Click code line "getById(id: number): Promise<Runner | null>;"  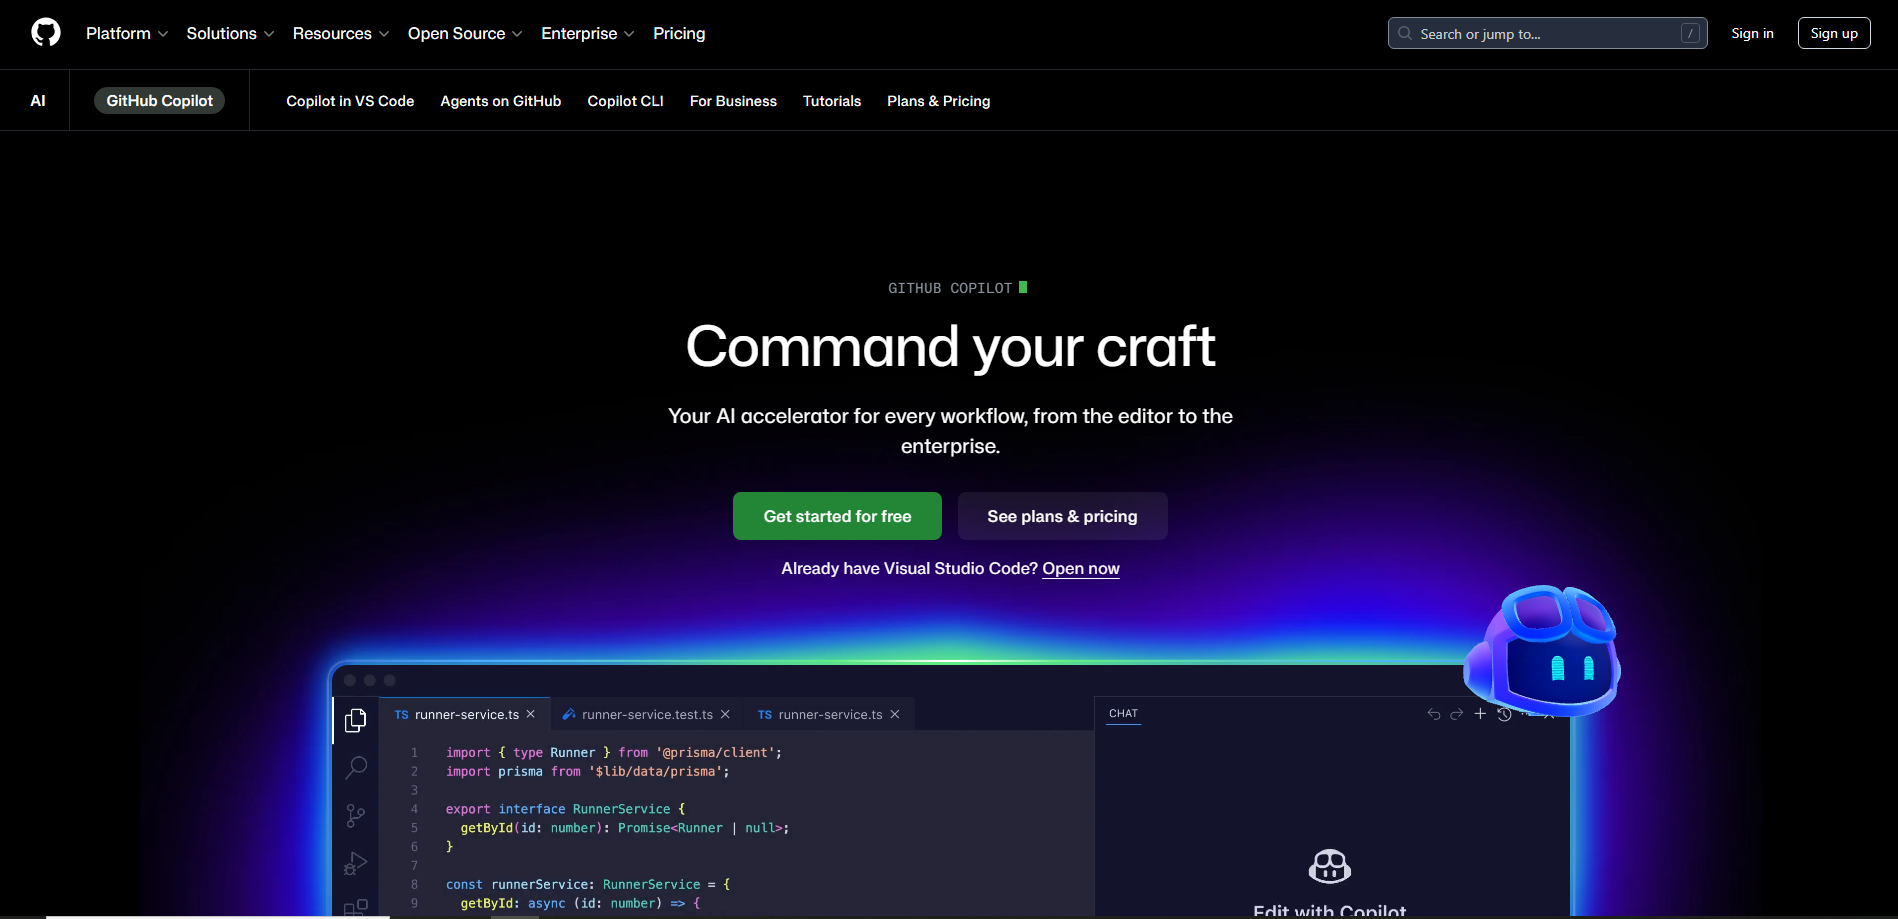(x=625, y=828)
